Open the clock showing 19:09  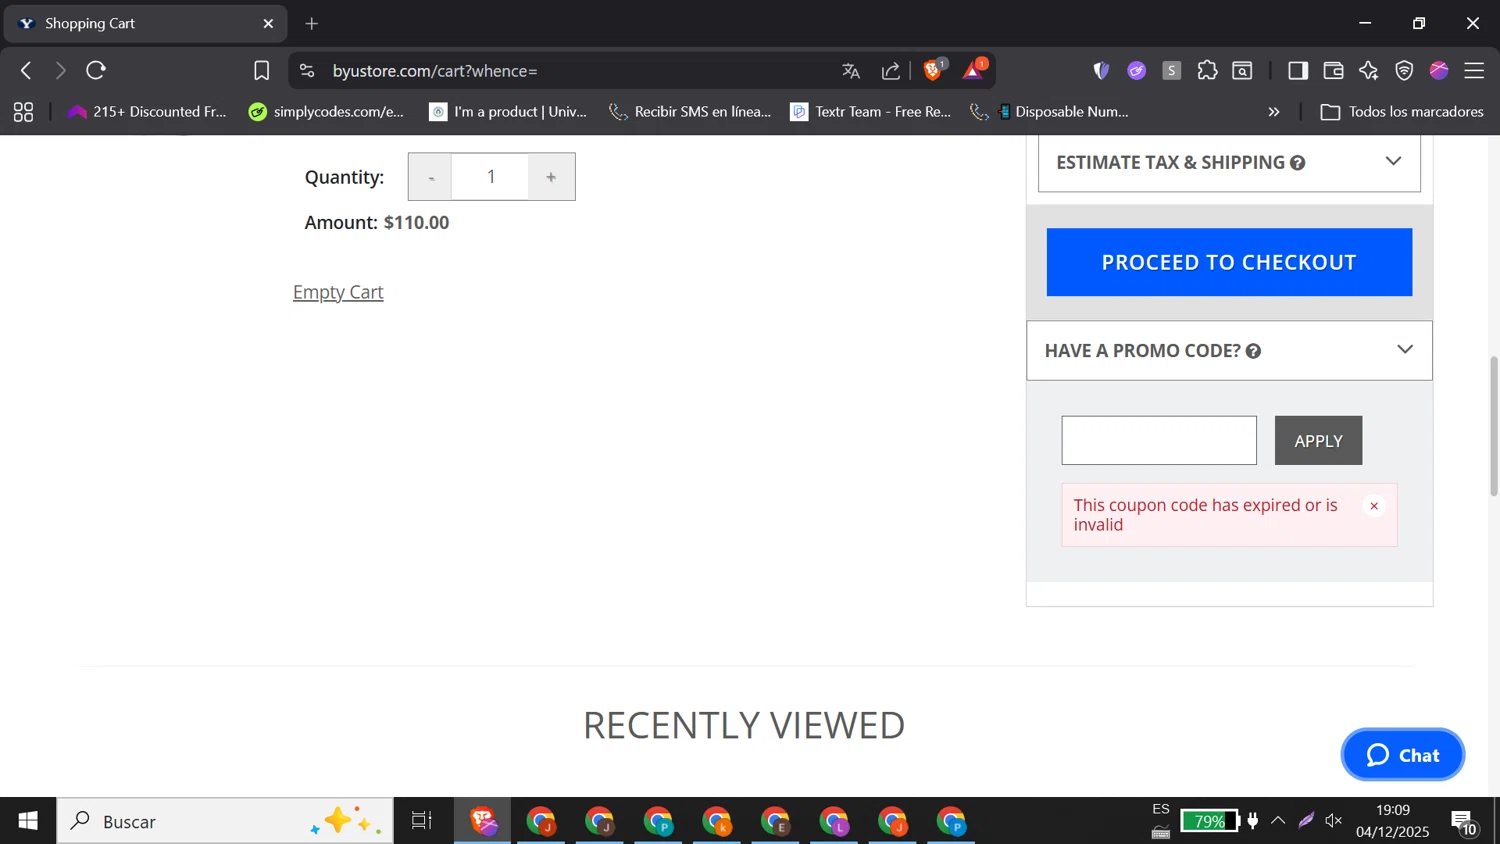[x=1393, y=821]
